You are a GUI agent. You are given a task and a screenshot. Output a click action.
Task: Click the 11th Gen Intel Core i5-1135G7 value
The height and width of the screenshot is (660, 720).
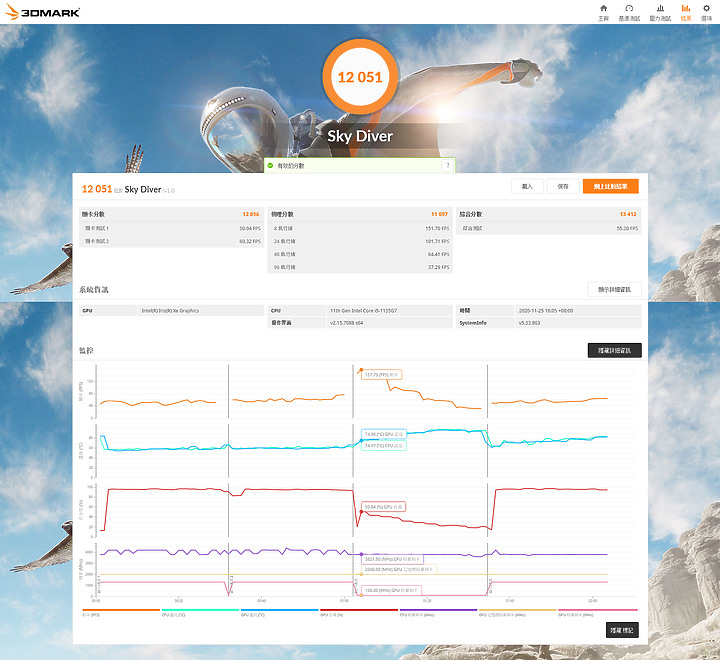[x=364, y=310]
